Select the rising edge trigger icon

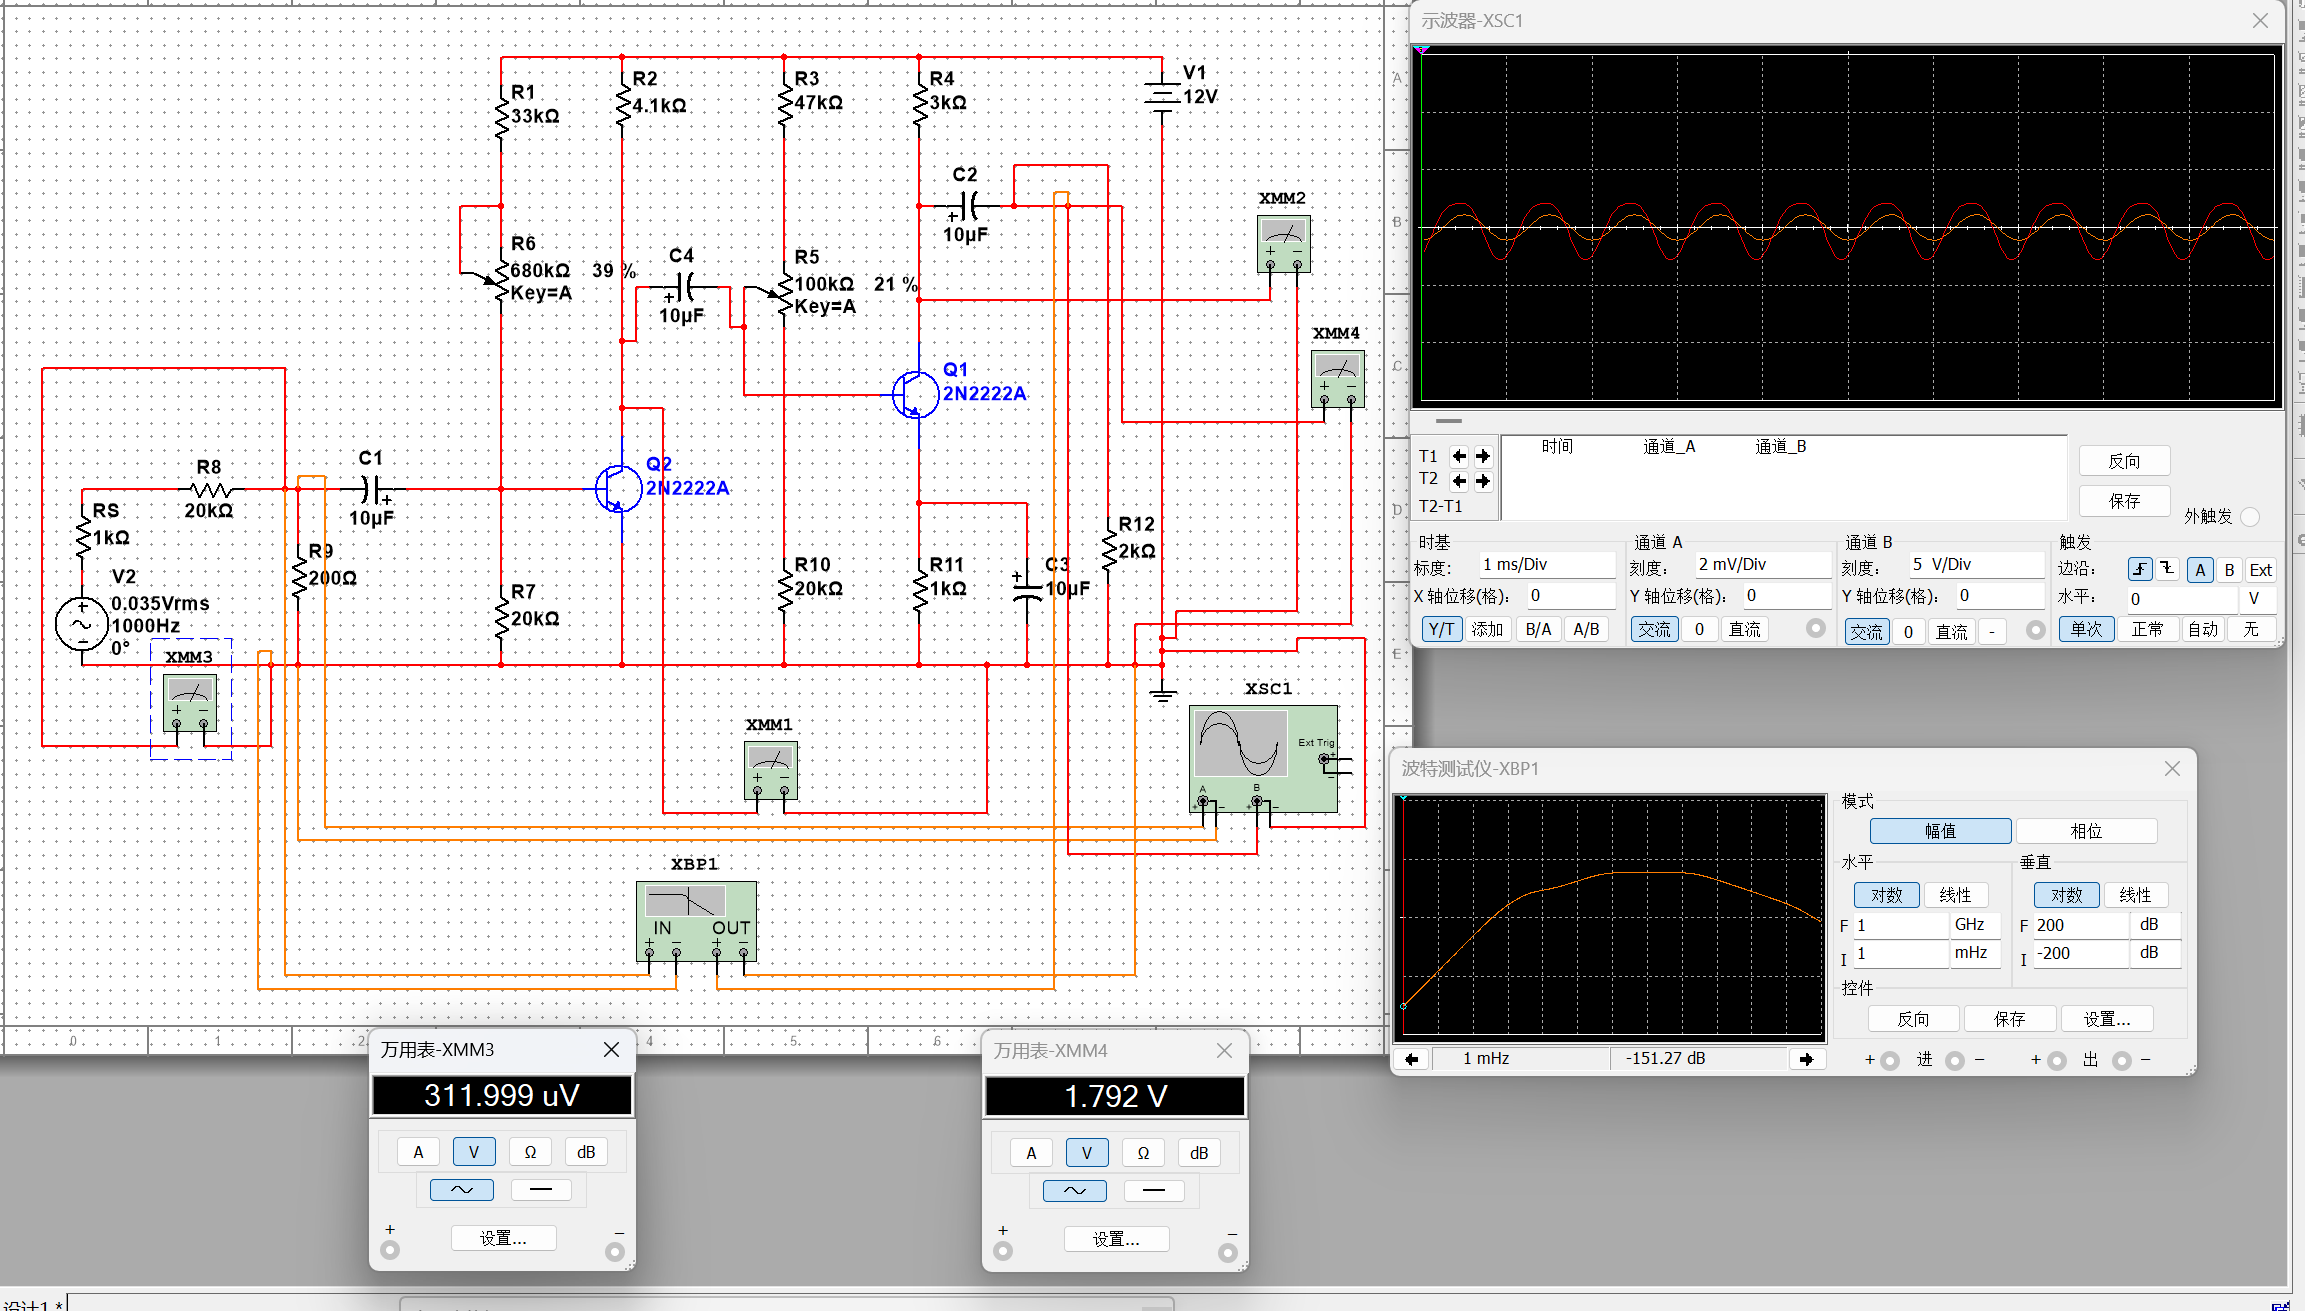tap(2139, 569)
